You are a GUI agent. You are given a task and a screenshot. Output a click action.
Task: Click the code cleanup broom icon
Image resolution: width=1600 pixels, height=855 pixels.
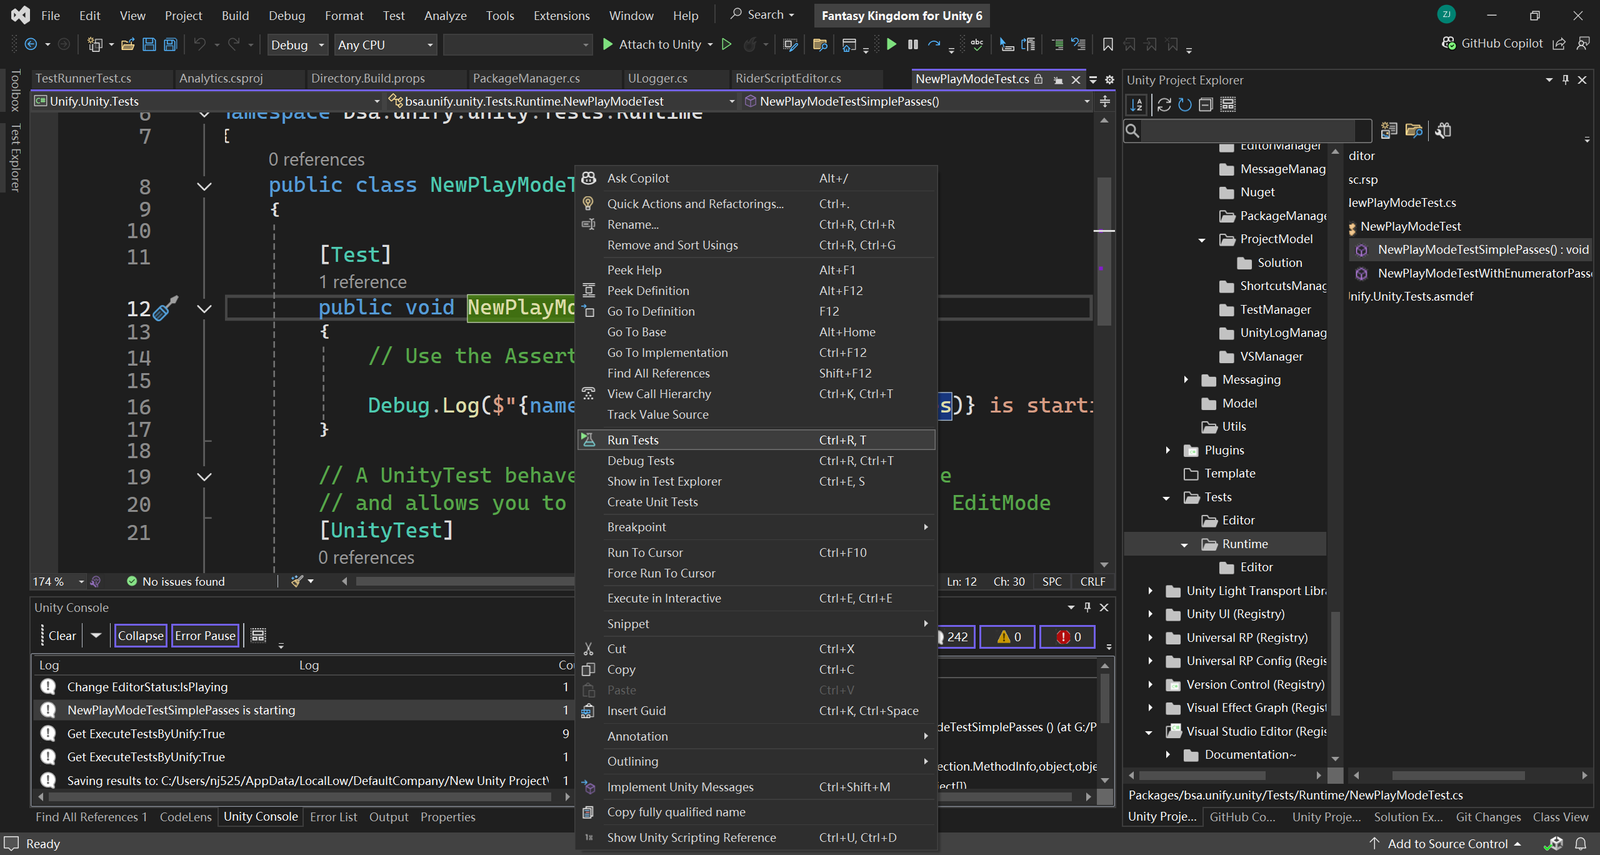(298, 581)
